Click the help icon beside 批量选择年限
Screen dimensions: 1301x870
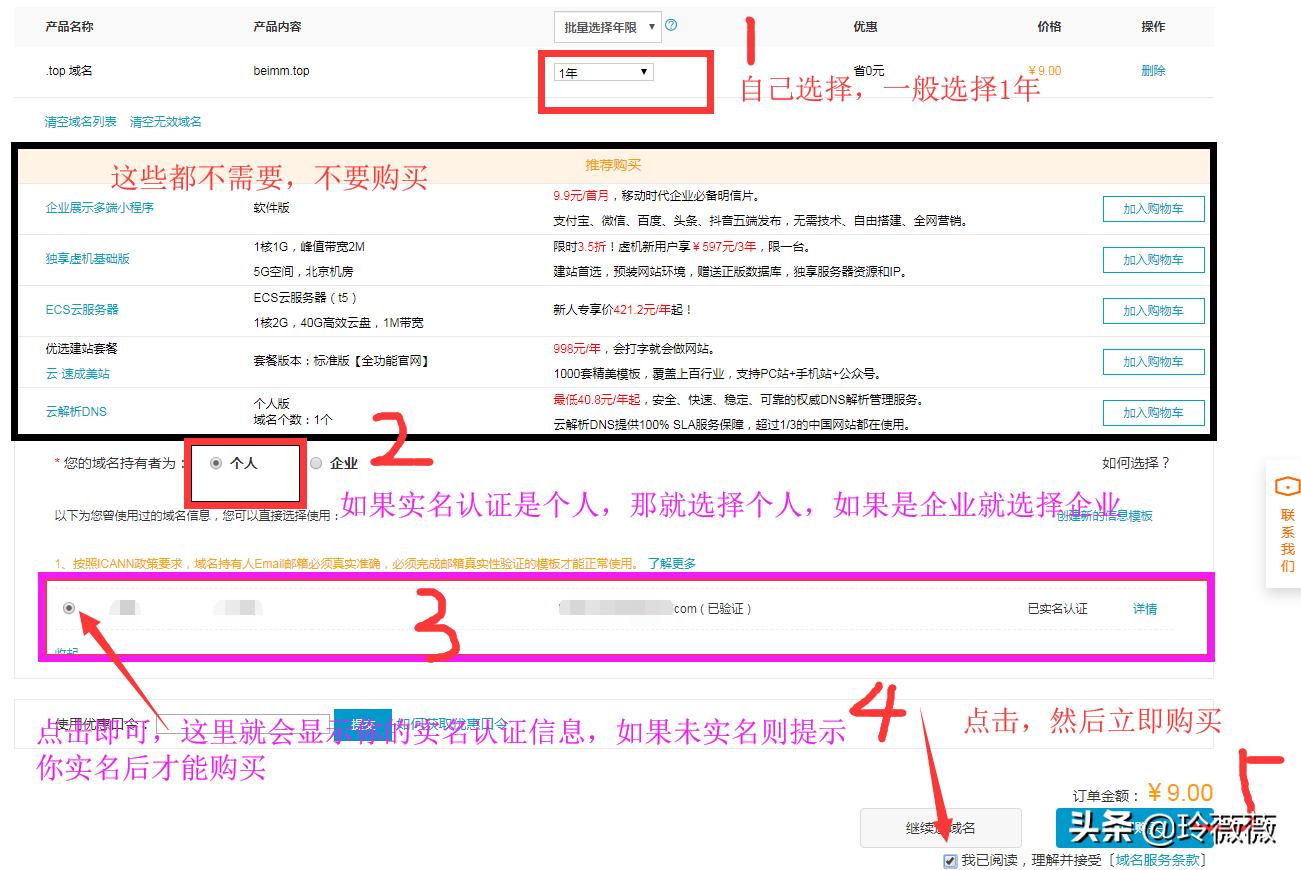coord(671,25)
